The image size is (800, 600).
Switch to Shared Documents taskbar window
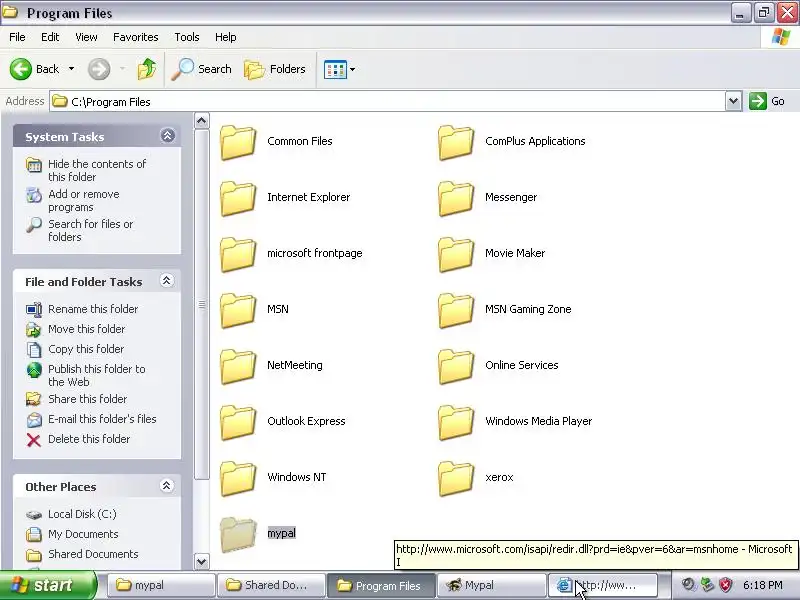tap(271, 585)
